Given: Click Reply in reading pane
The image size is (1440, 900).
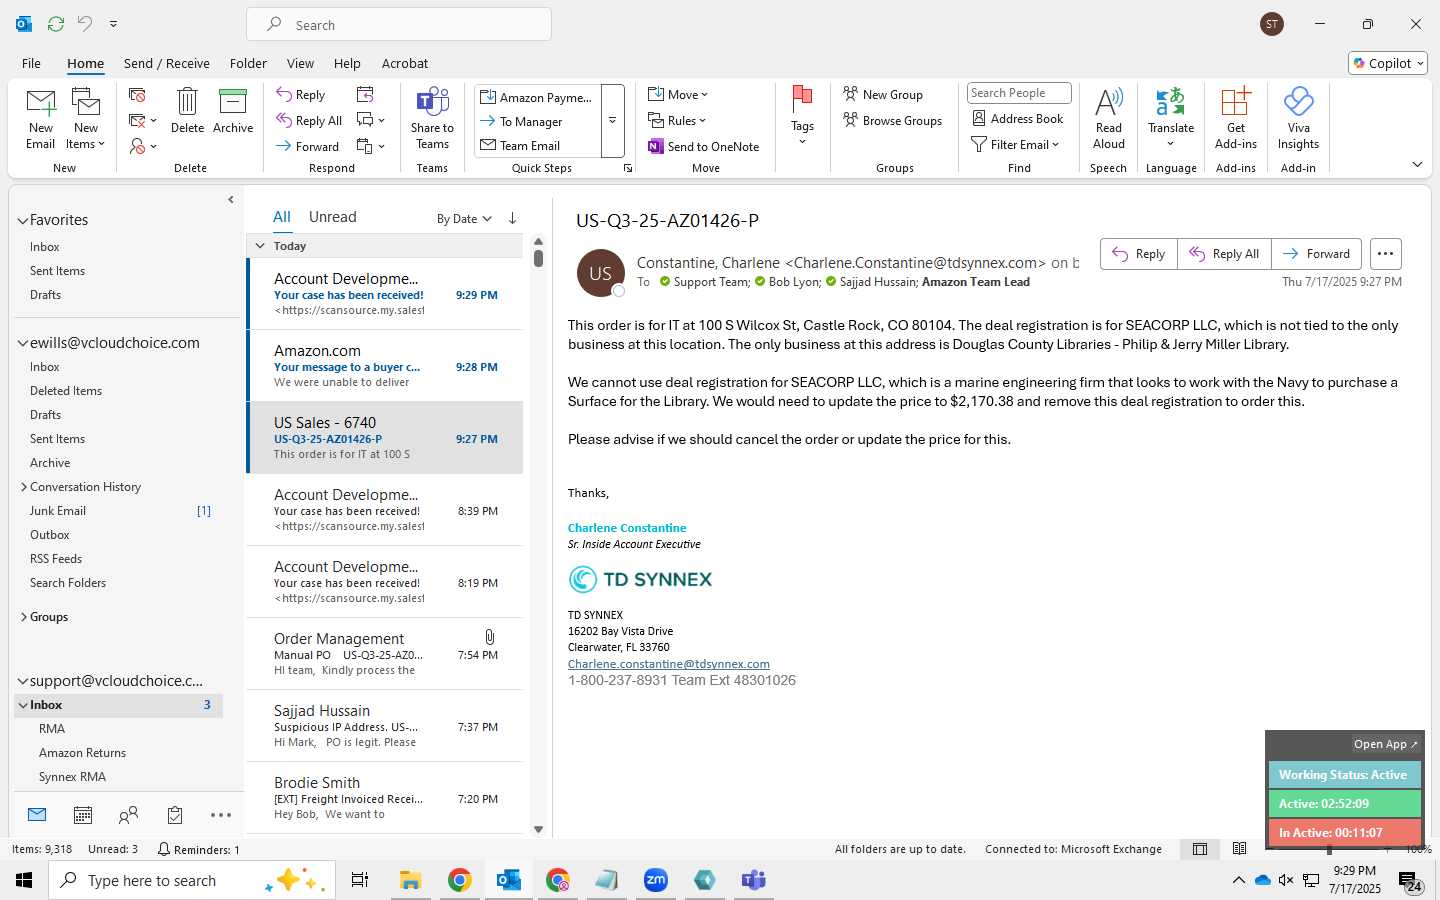Looking at the screenshot, I should 1139,254.
